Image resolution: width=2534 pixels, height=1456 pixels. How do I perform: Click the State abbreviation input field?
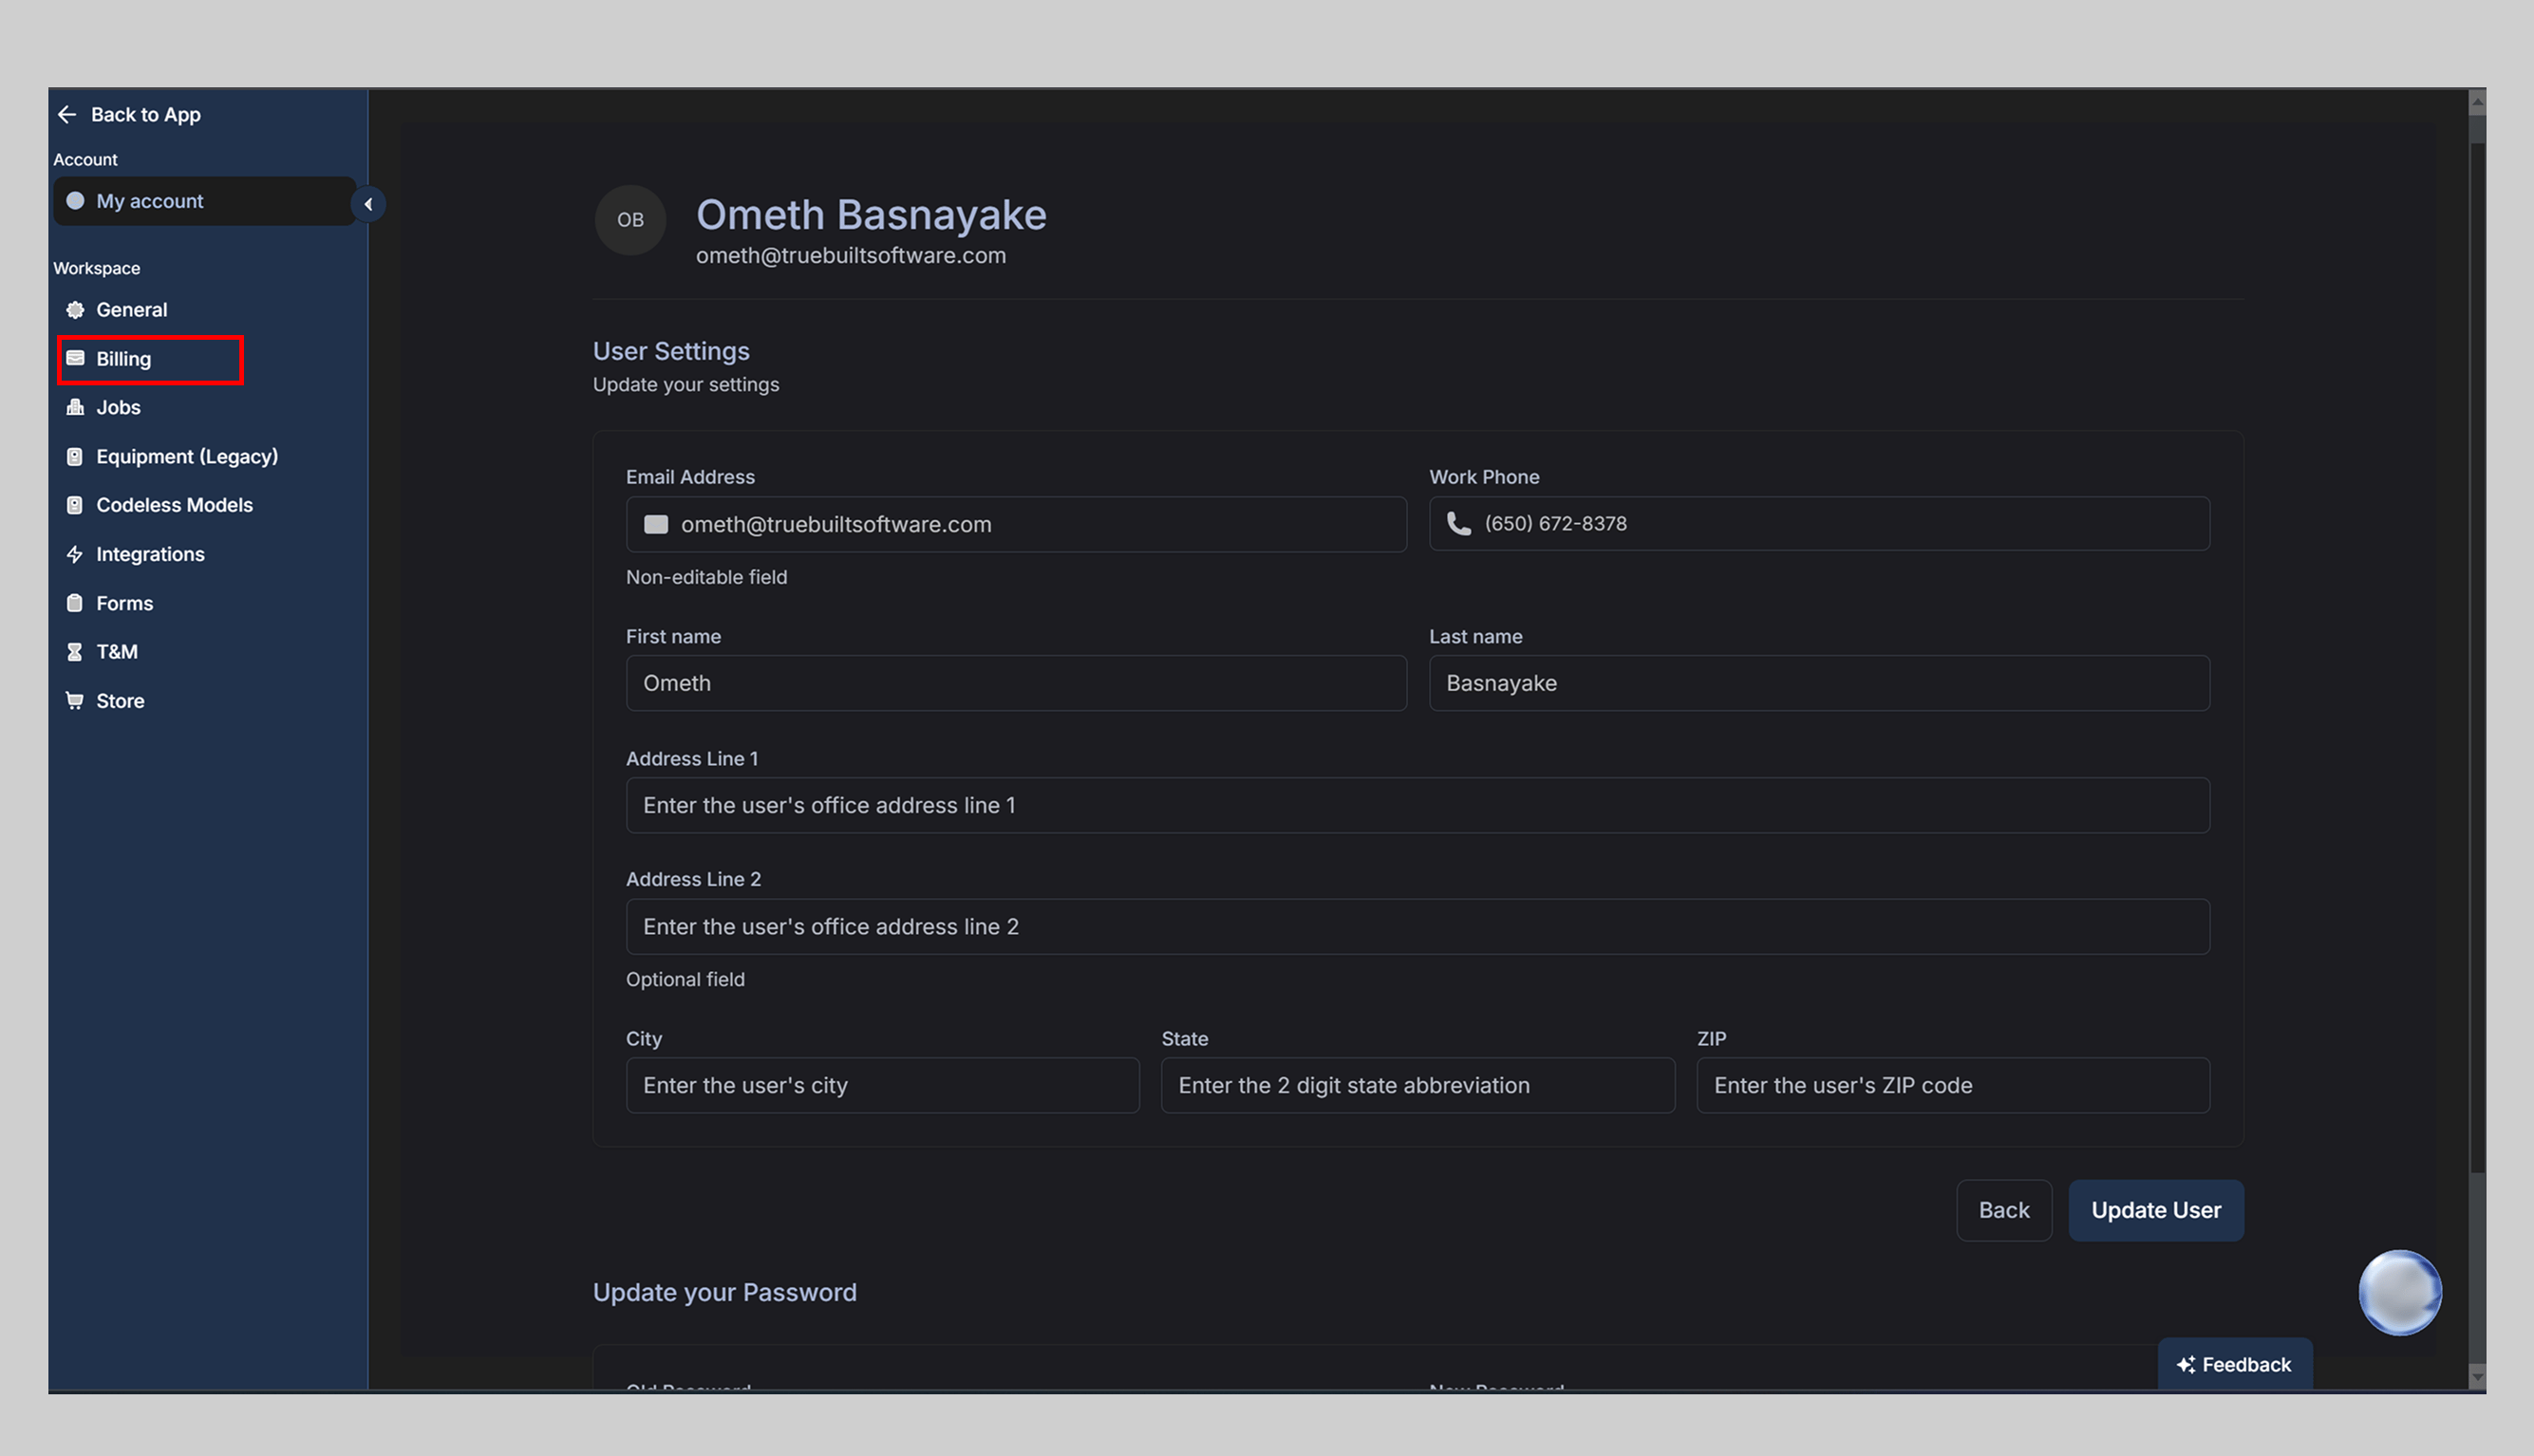point(1418,1085)
